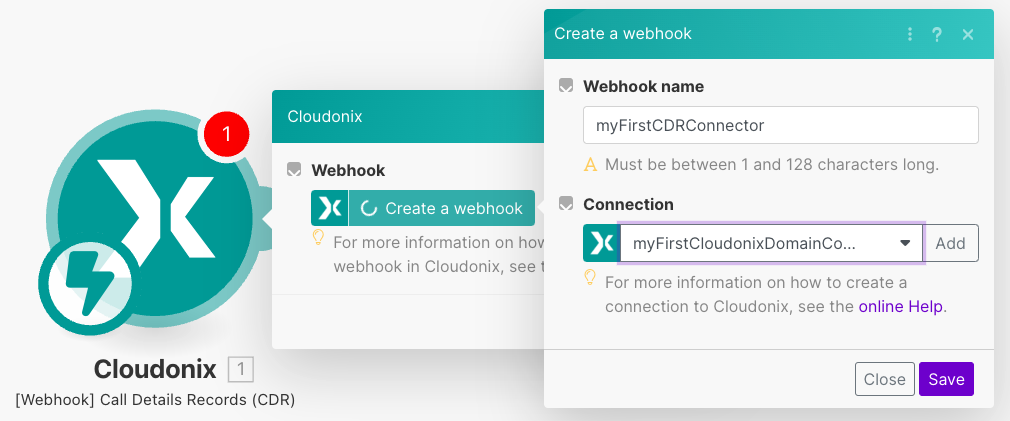Click the Webhook name input field
This screenshot has width=1010, height=421.
(x=780, y=125)
